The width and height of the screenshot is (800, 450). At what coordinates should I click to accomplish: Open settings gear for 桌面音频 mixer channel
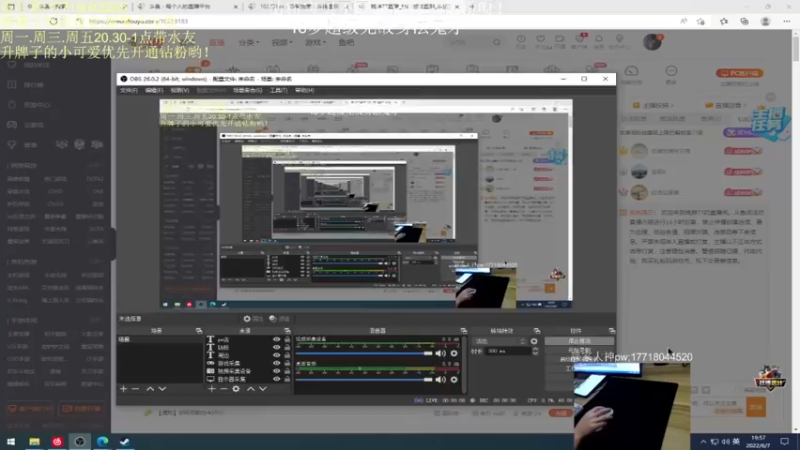(x=454, y=380)
